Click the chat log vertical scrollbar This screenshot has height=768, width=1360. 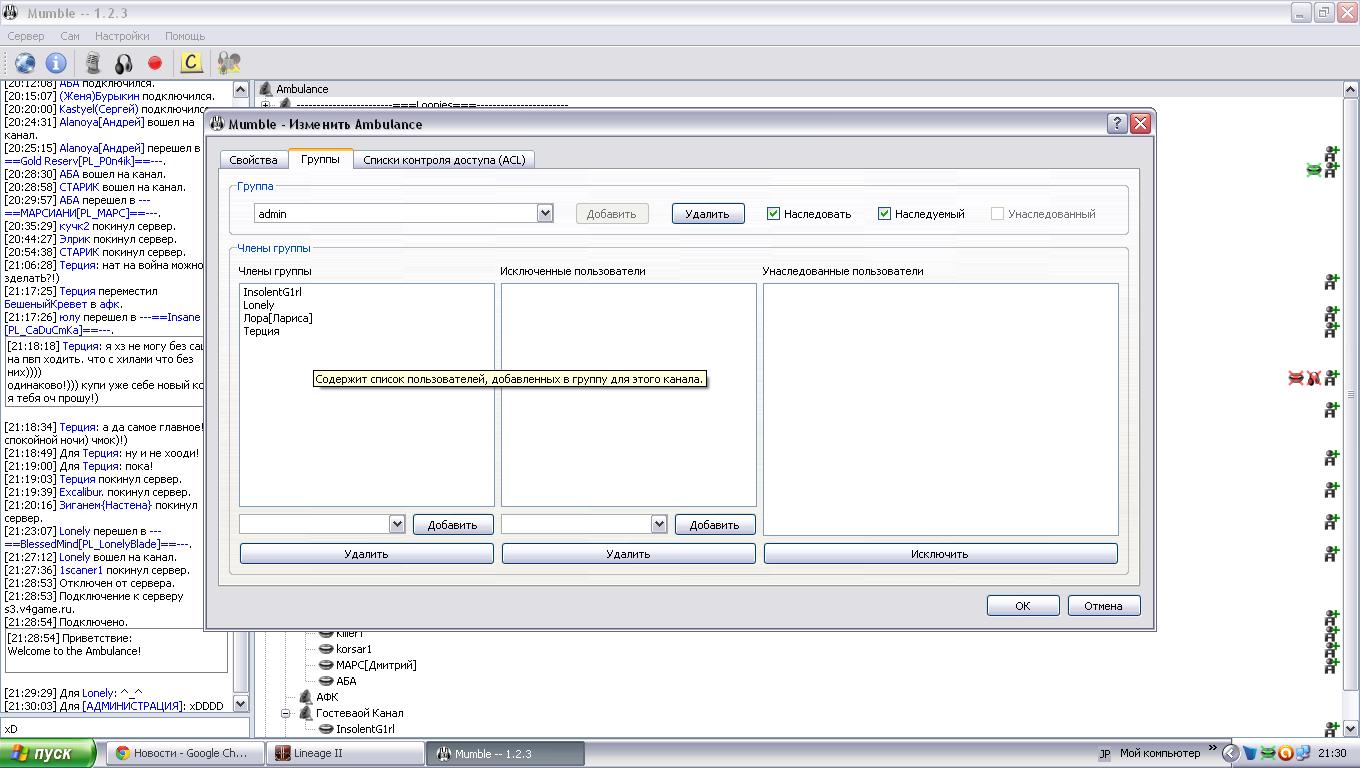240,400
